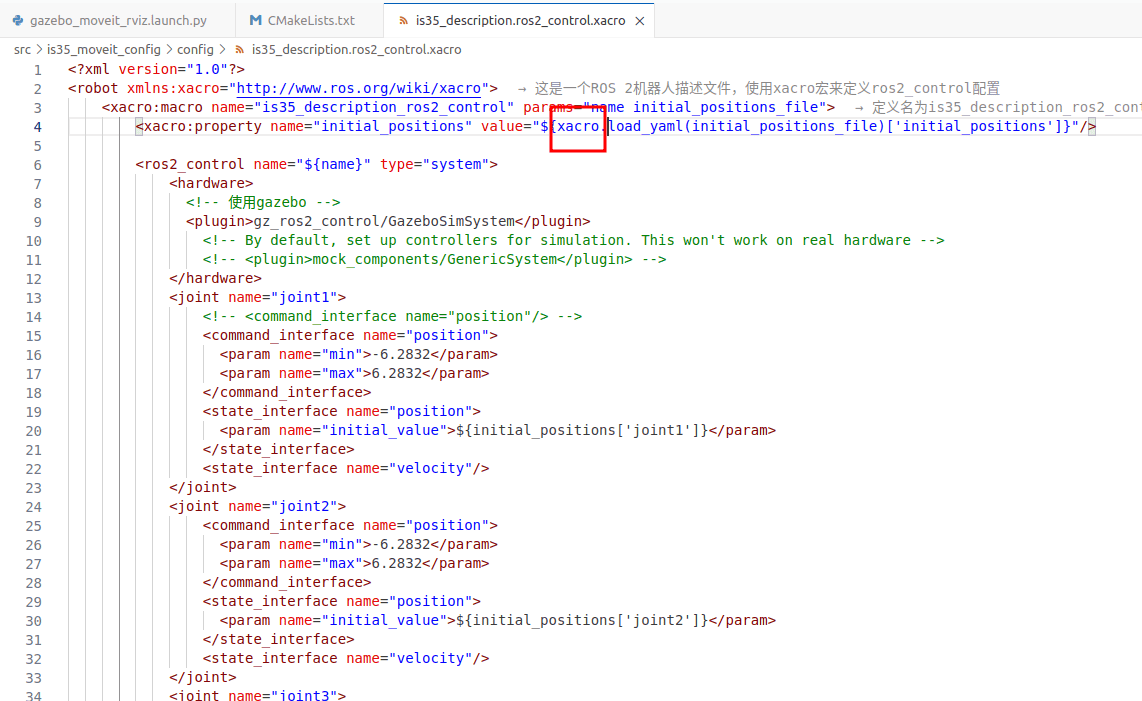The width and height of the screenshot is (1142, 701).
Task: Click the orange xacro file icon on active tab
Action: tap(402, 20)
